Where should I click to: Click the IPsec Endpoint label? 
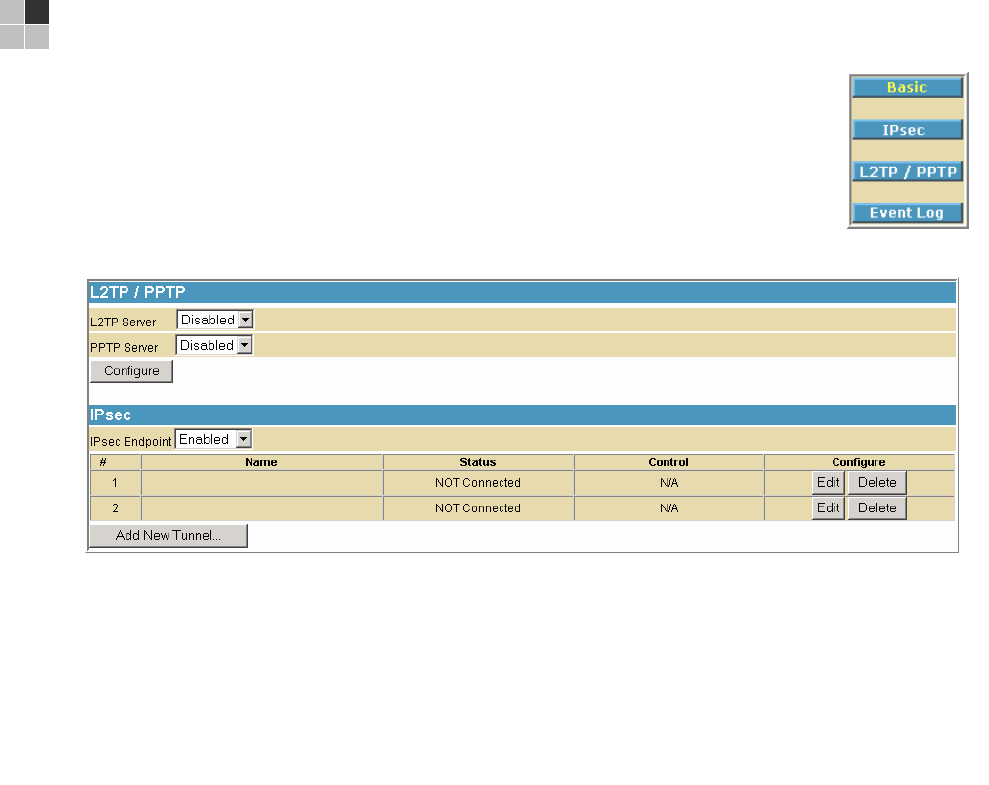point(131,441)
